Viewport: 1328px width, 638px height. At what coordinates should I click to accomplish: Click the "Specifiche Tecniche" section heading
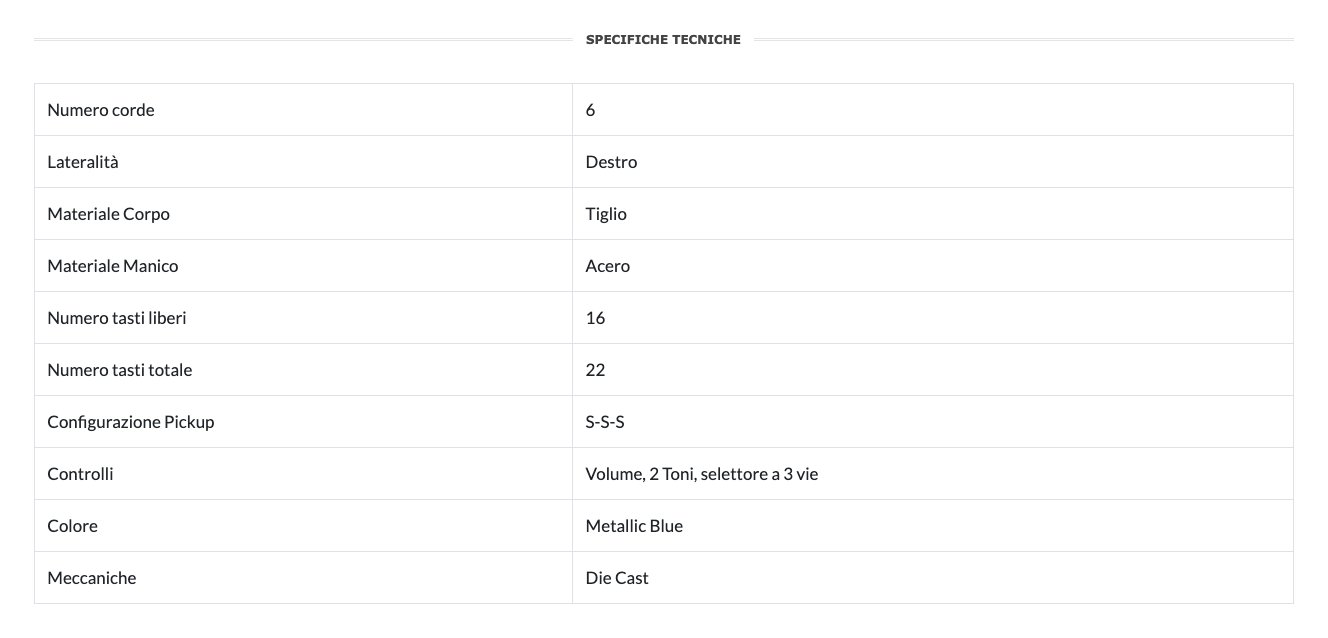pyautogui.click(x=663, y=40)
